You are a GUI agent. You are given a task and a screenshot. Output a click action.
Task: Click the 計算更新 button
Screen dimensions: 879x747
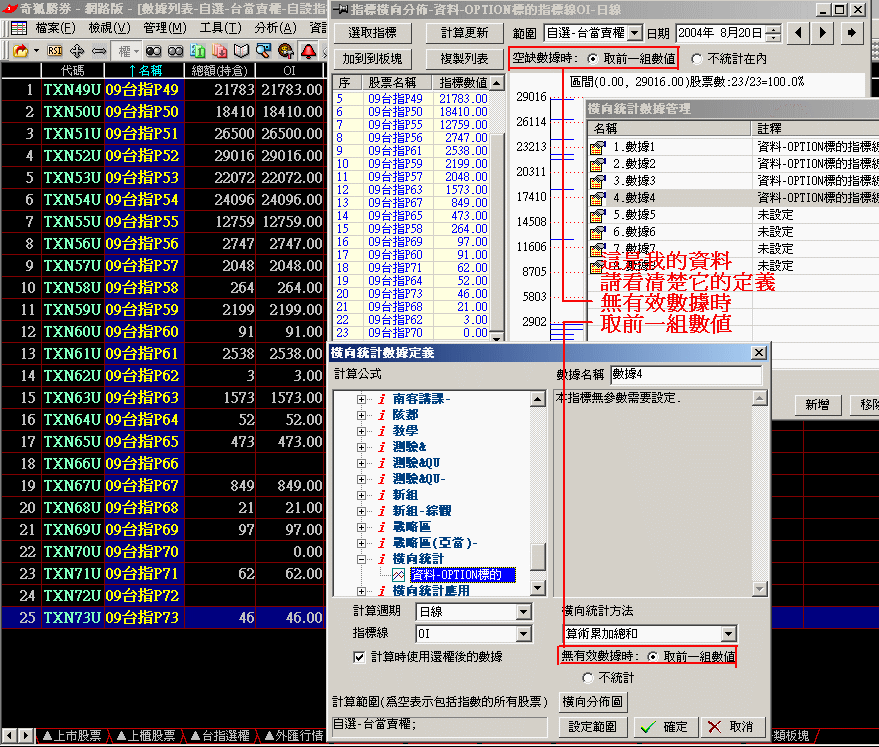[464, 33]
